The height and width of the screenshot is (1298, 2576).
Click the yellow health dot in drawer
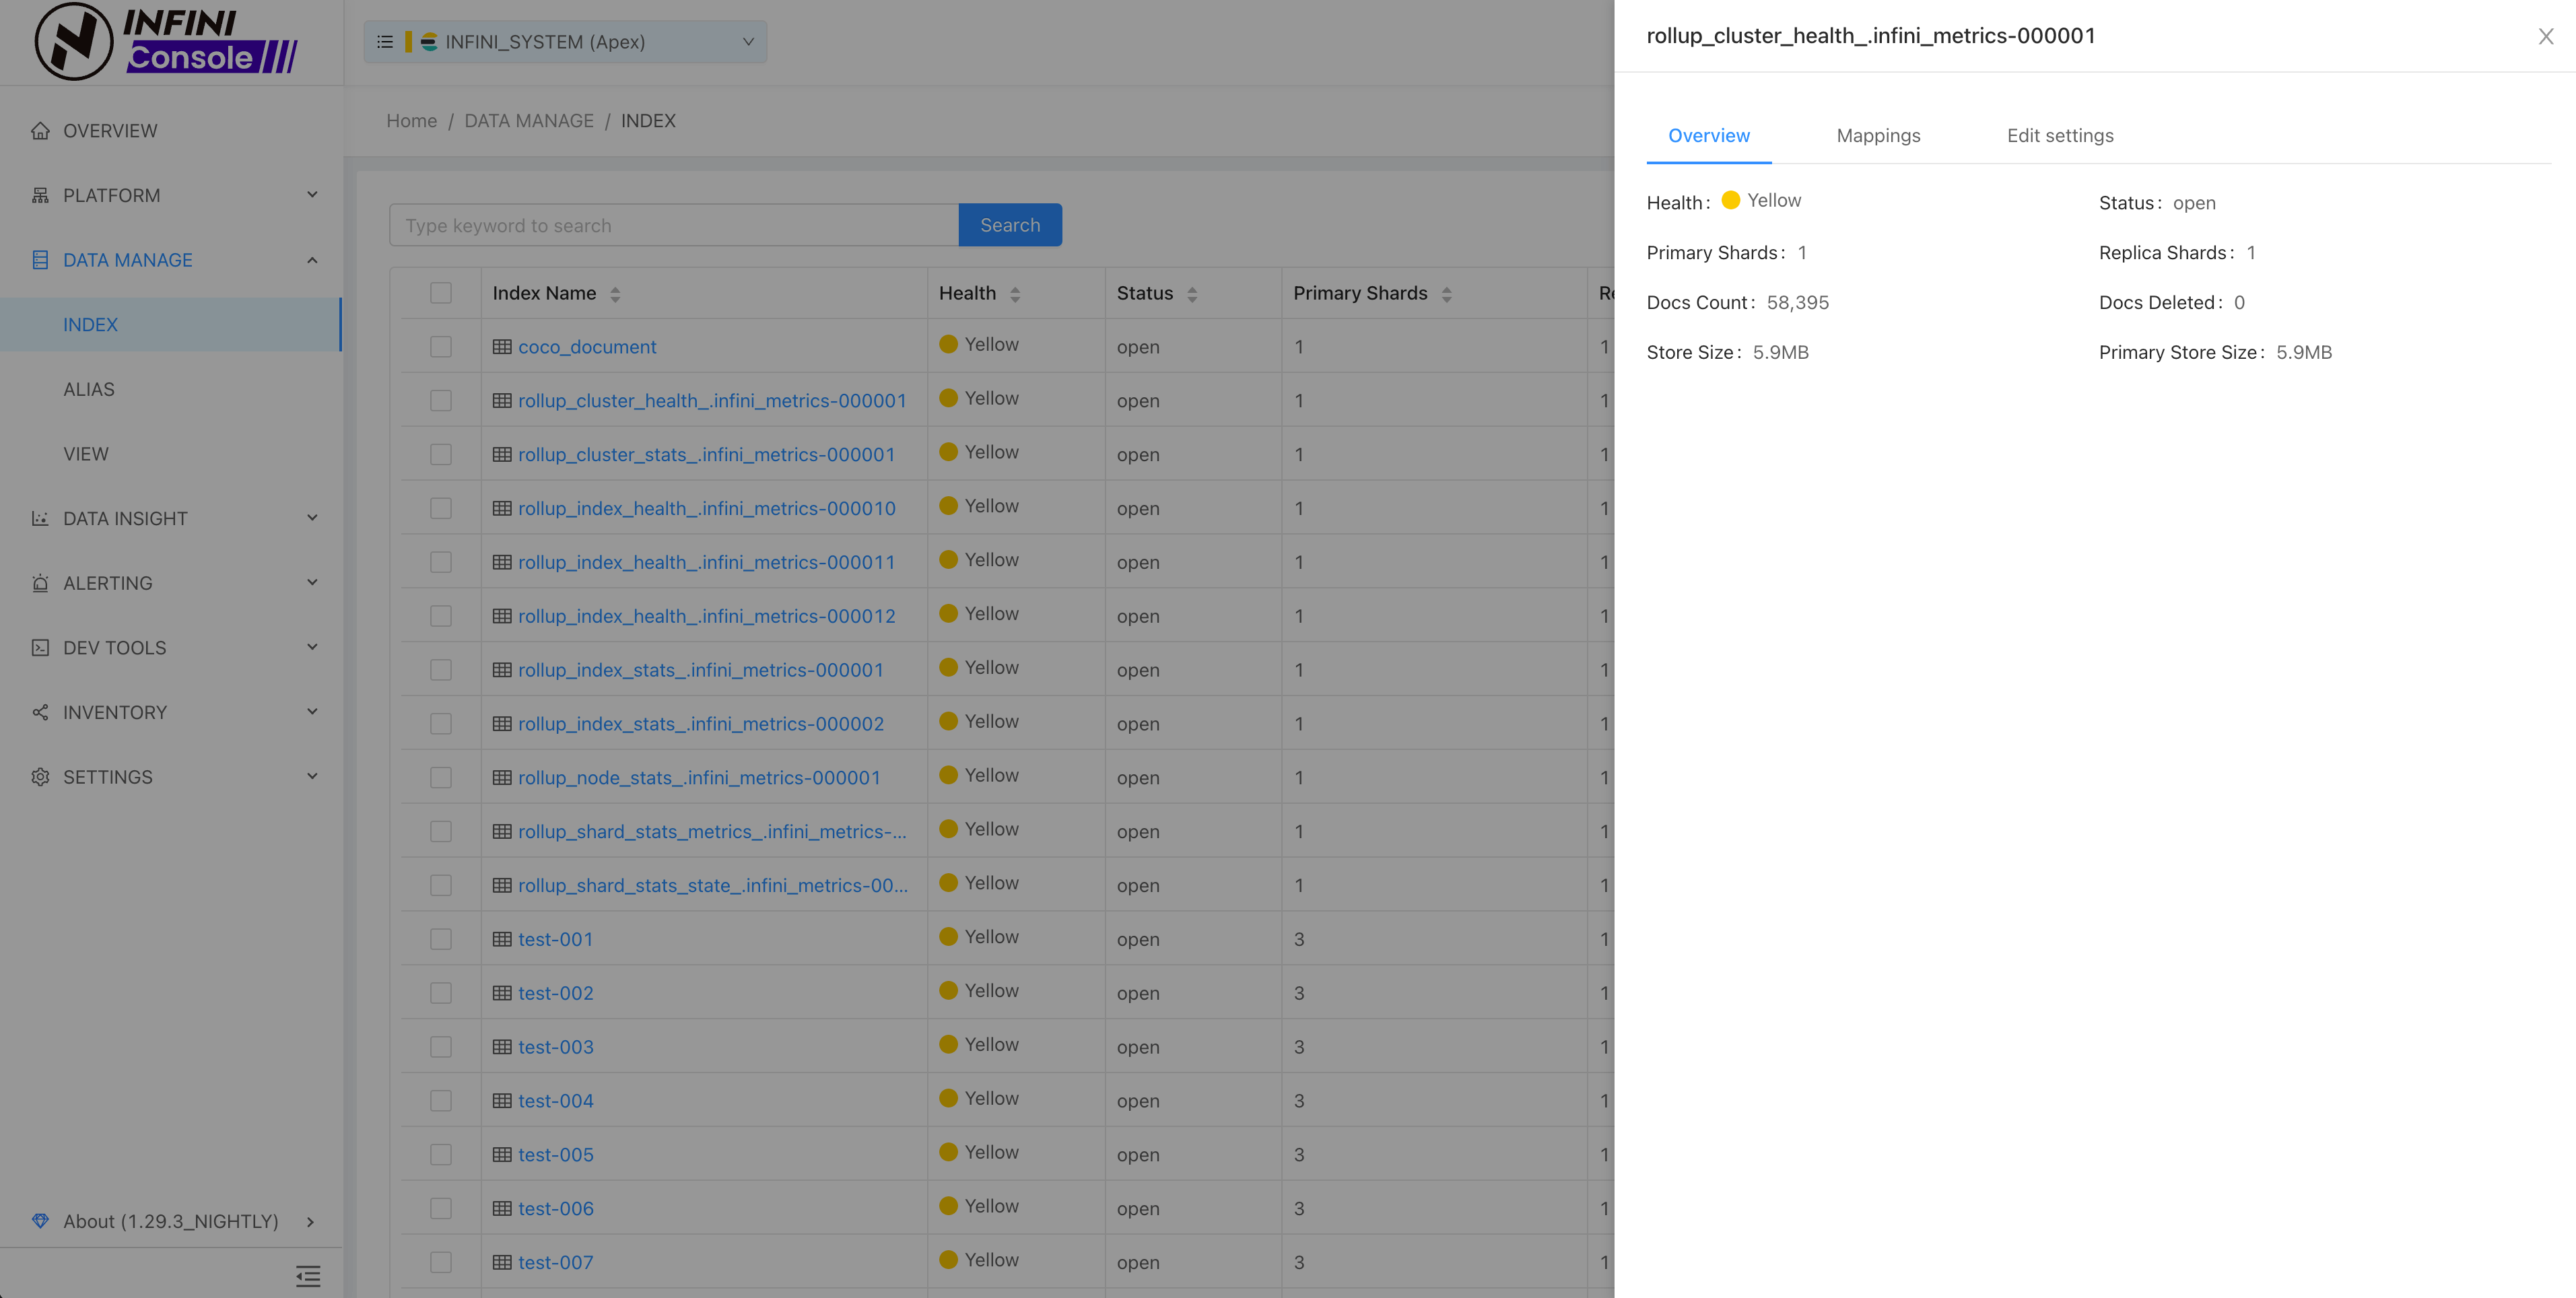pyautogui.click(x=1730, y=201)
